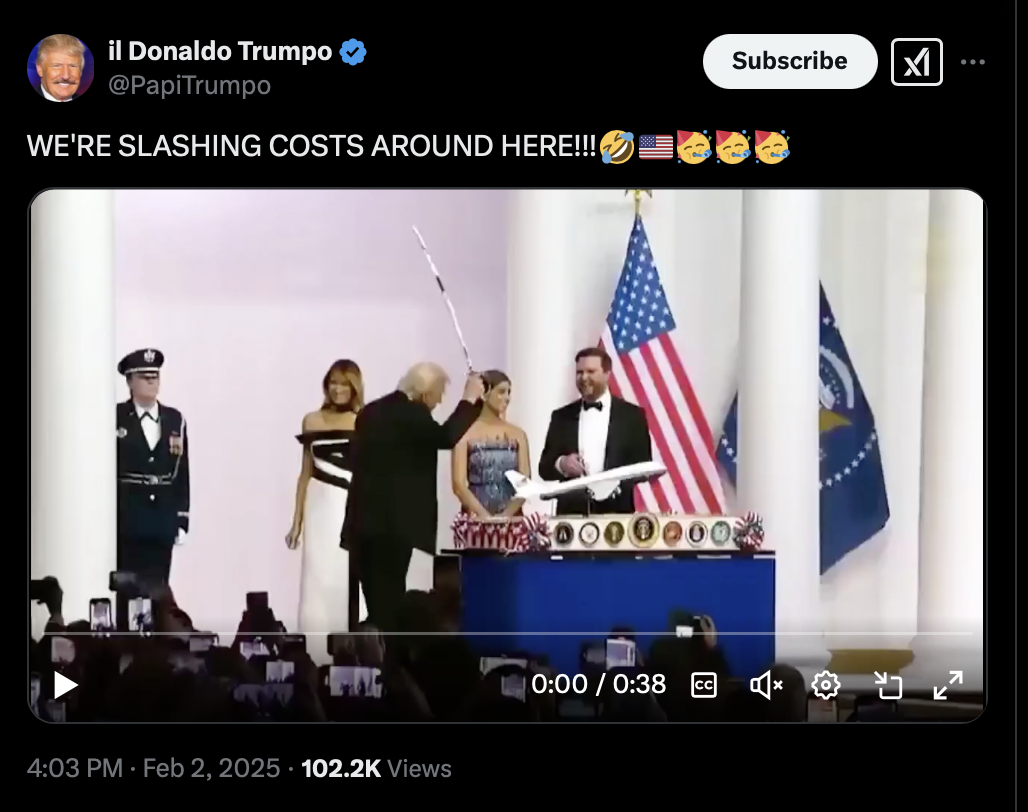Click the 102.2K Views count
Image resolution: width=1028 pixels, height=812 pixels.
(x=376, y=768)
